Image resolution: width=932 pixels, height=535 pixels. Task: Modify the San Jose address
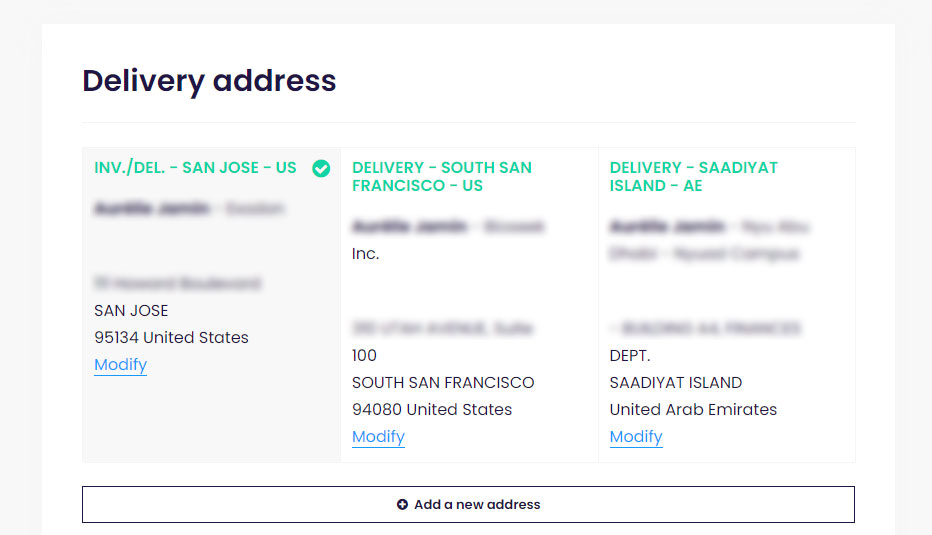[121, 364]
